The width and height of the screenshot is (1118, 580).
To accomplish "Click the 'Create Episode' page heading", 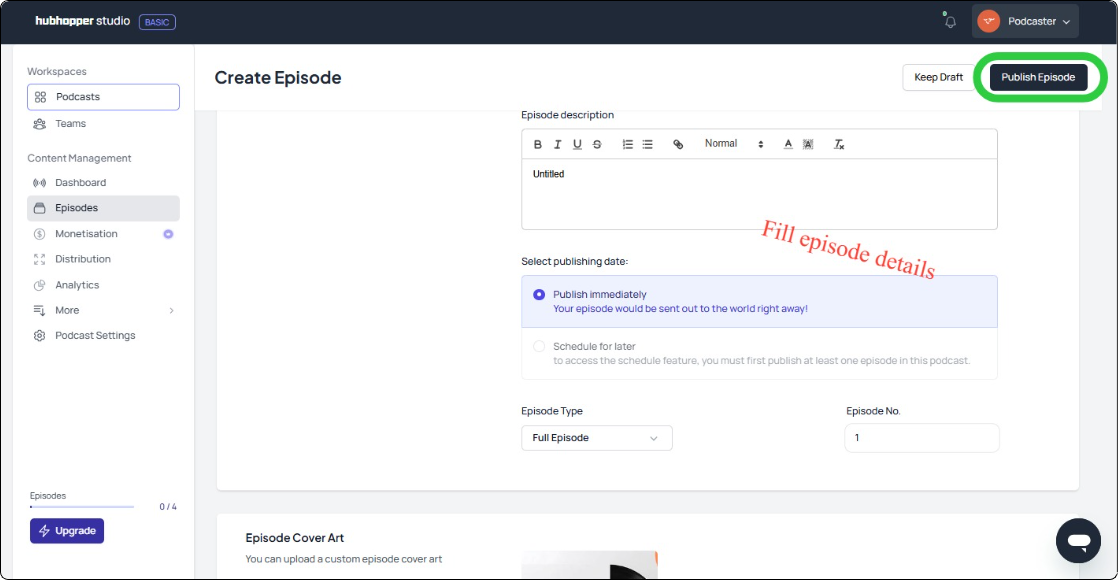I will click(x=278, y=77).
